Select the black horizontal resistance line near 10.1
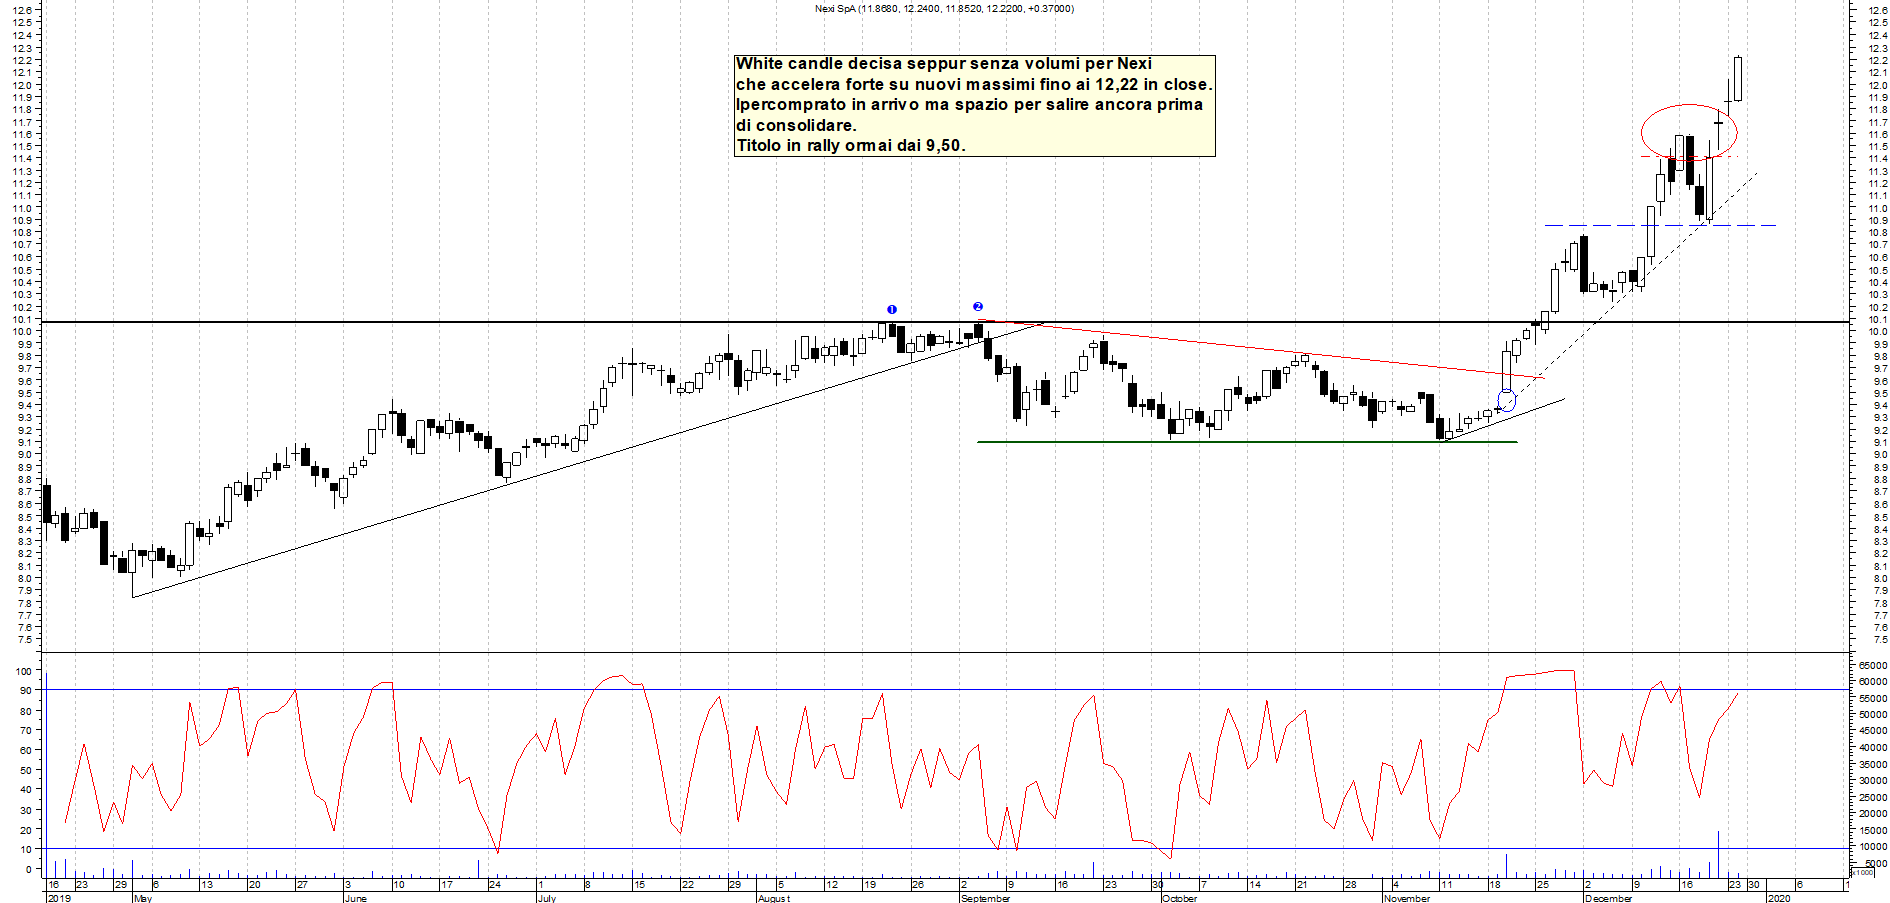Image resolution: width=1890 pixels, height=903 pixels. 945,322
